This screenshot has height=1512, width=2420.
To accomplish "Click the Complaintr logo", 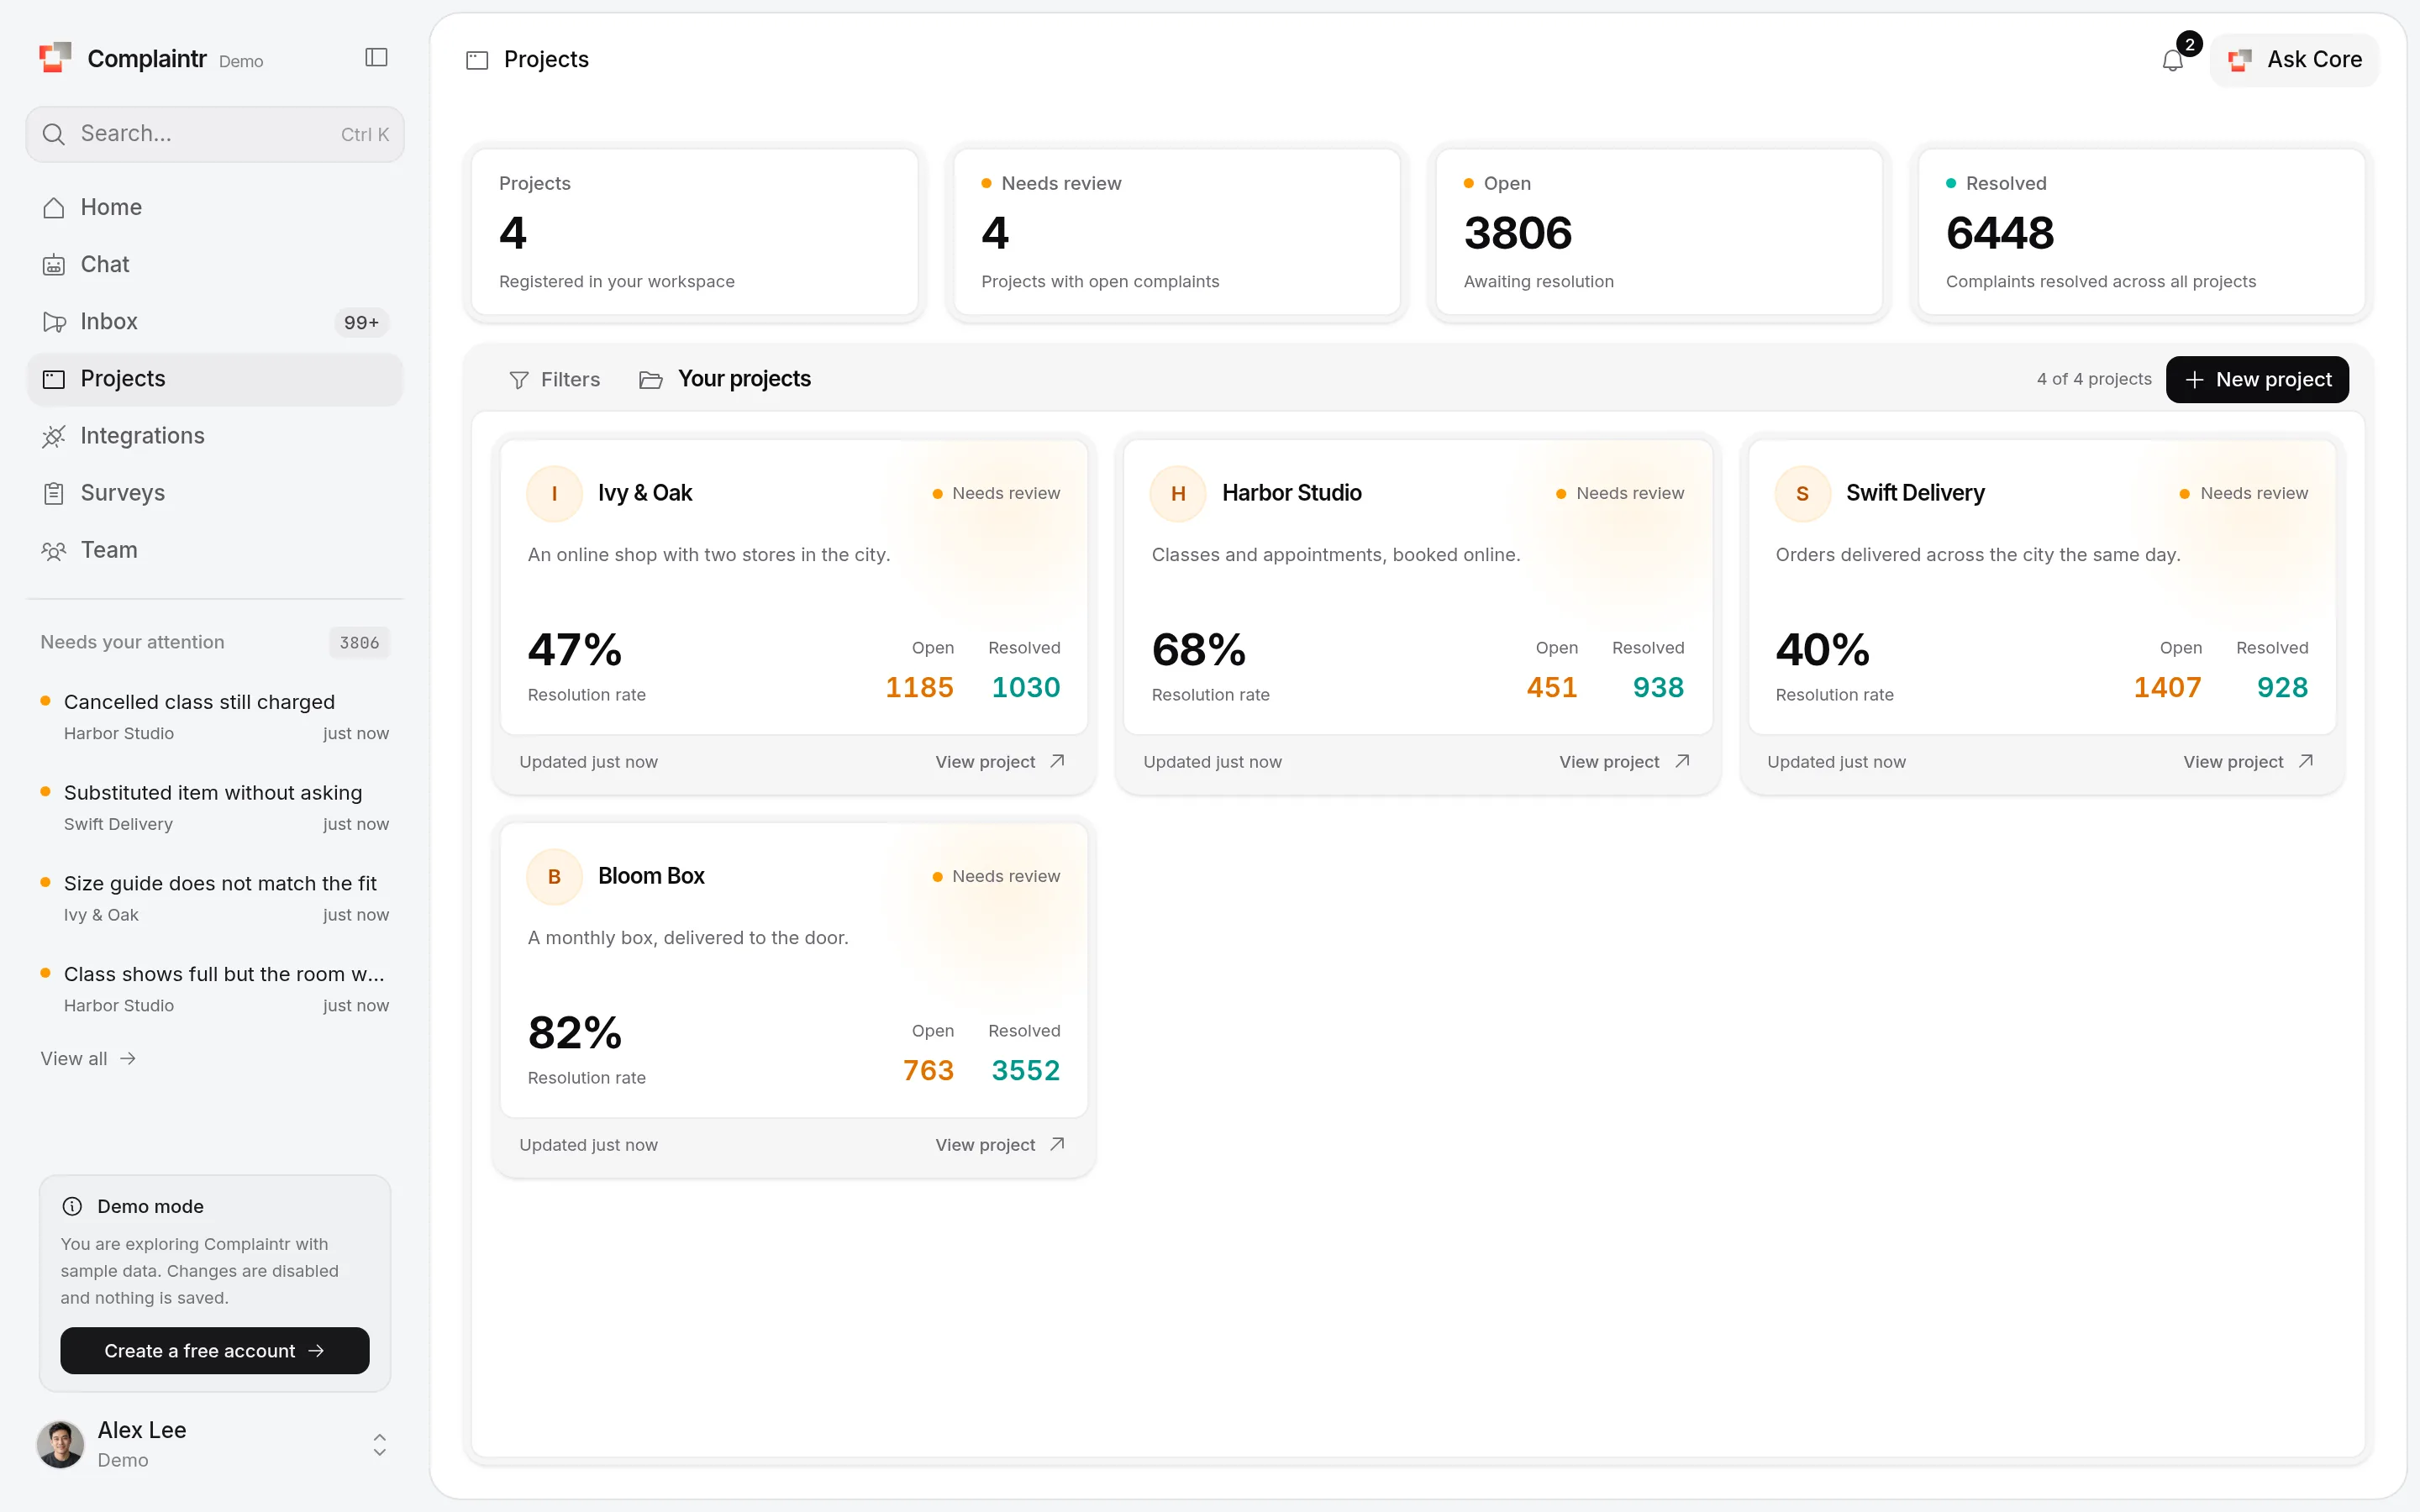I will click(55, 58).
